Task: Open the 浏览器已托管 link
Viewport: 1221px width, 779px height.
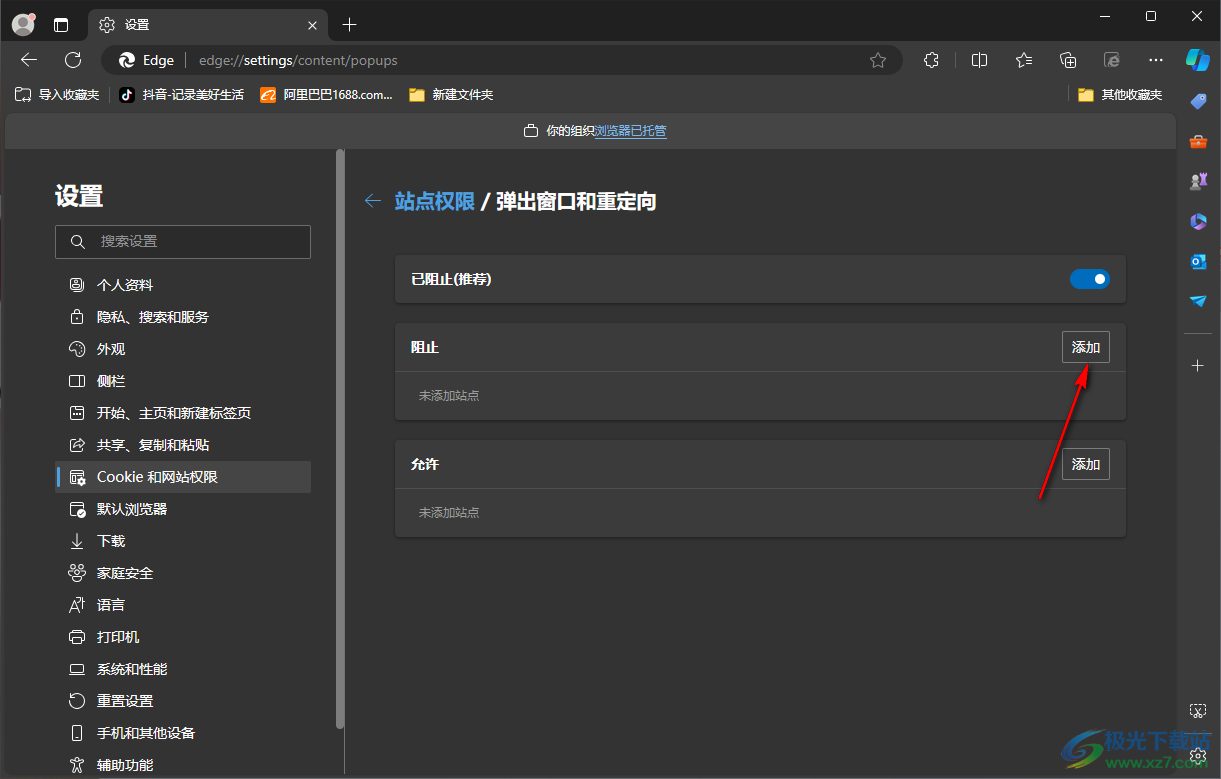Action: pyautogui.click(x=630, y=131)
